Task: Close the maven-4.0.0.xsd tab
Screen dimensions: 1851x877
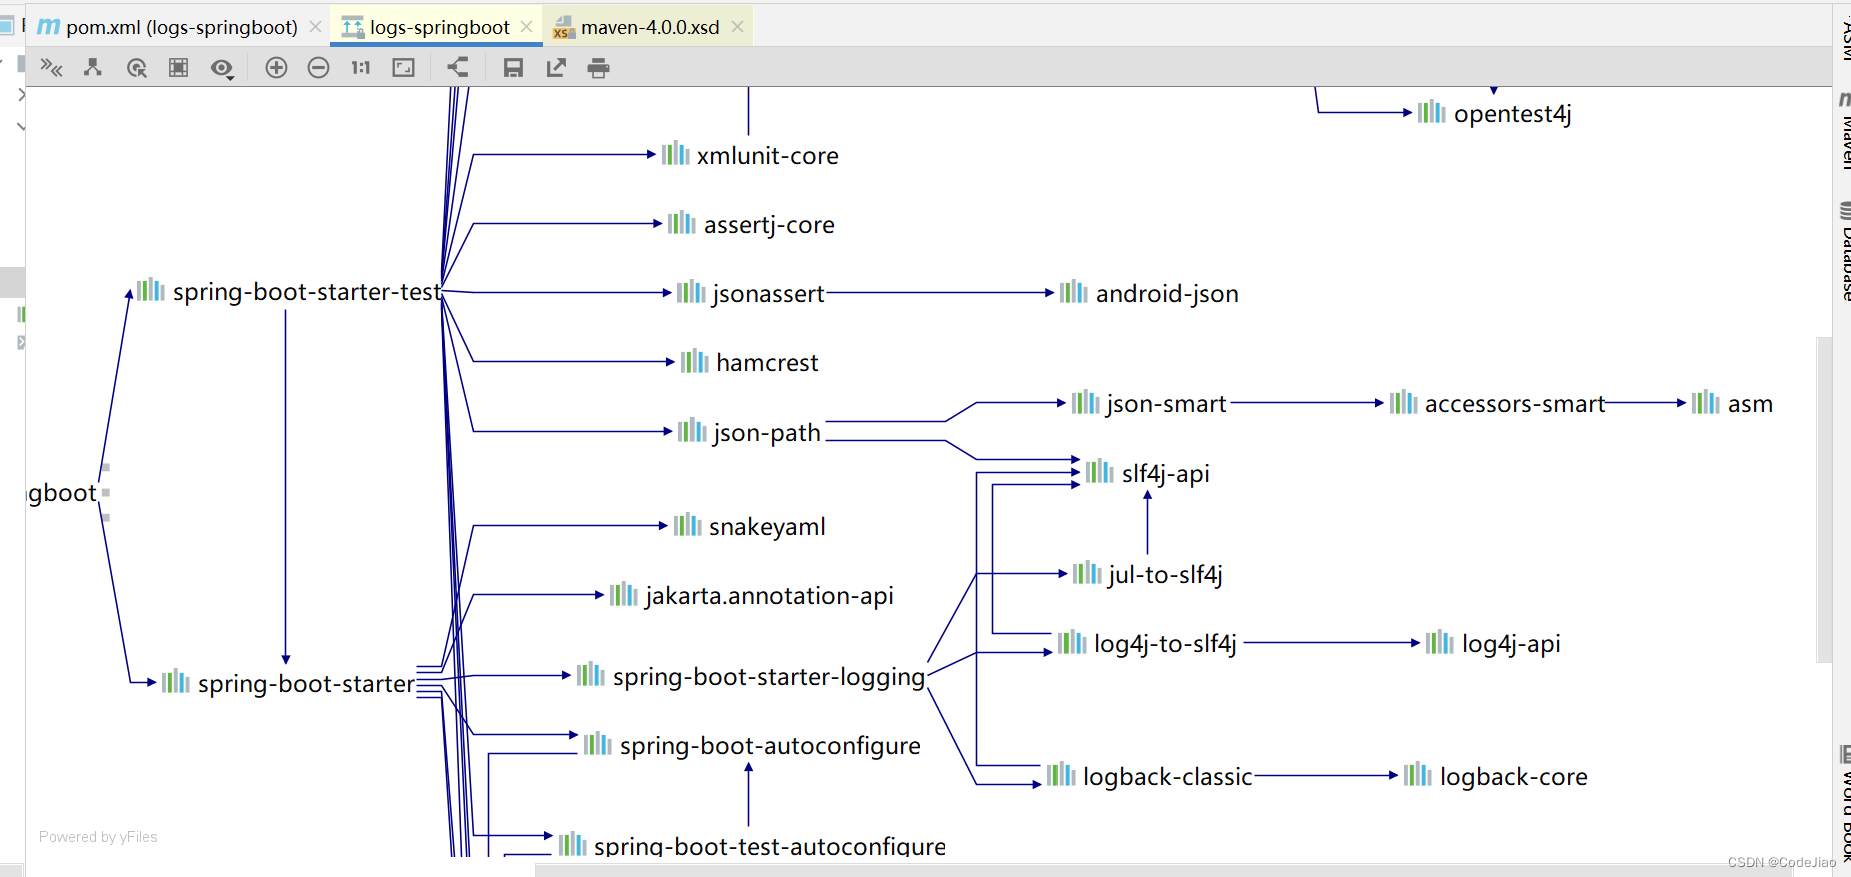Action: pos(738,27)
